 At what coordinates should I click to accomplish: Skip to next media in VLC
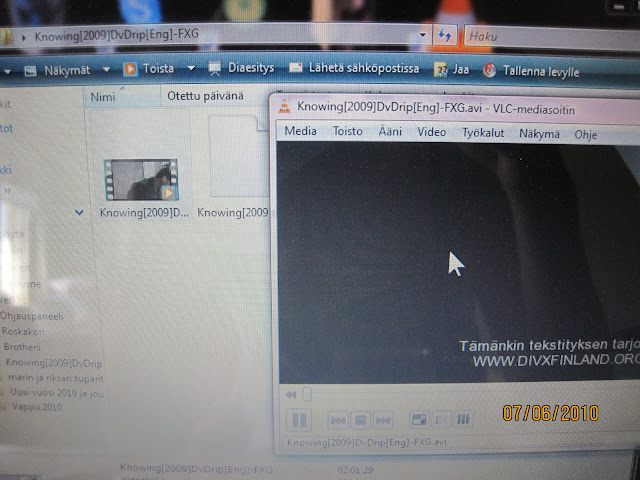click(x=383, y=420)
